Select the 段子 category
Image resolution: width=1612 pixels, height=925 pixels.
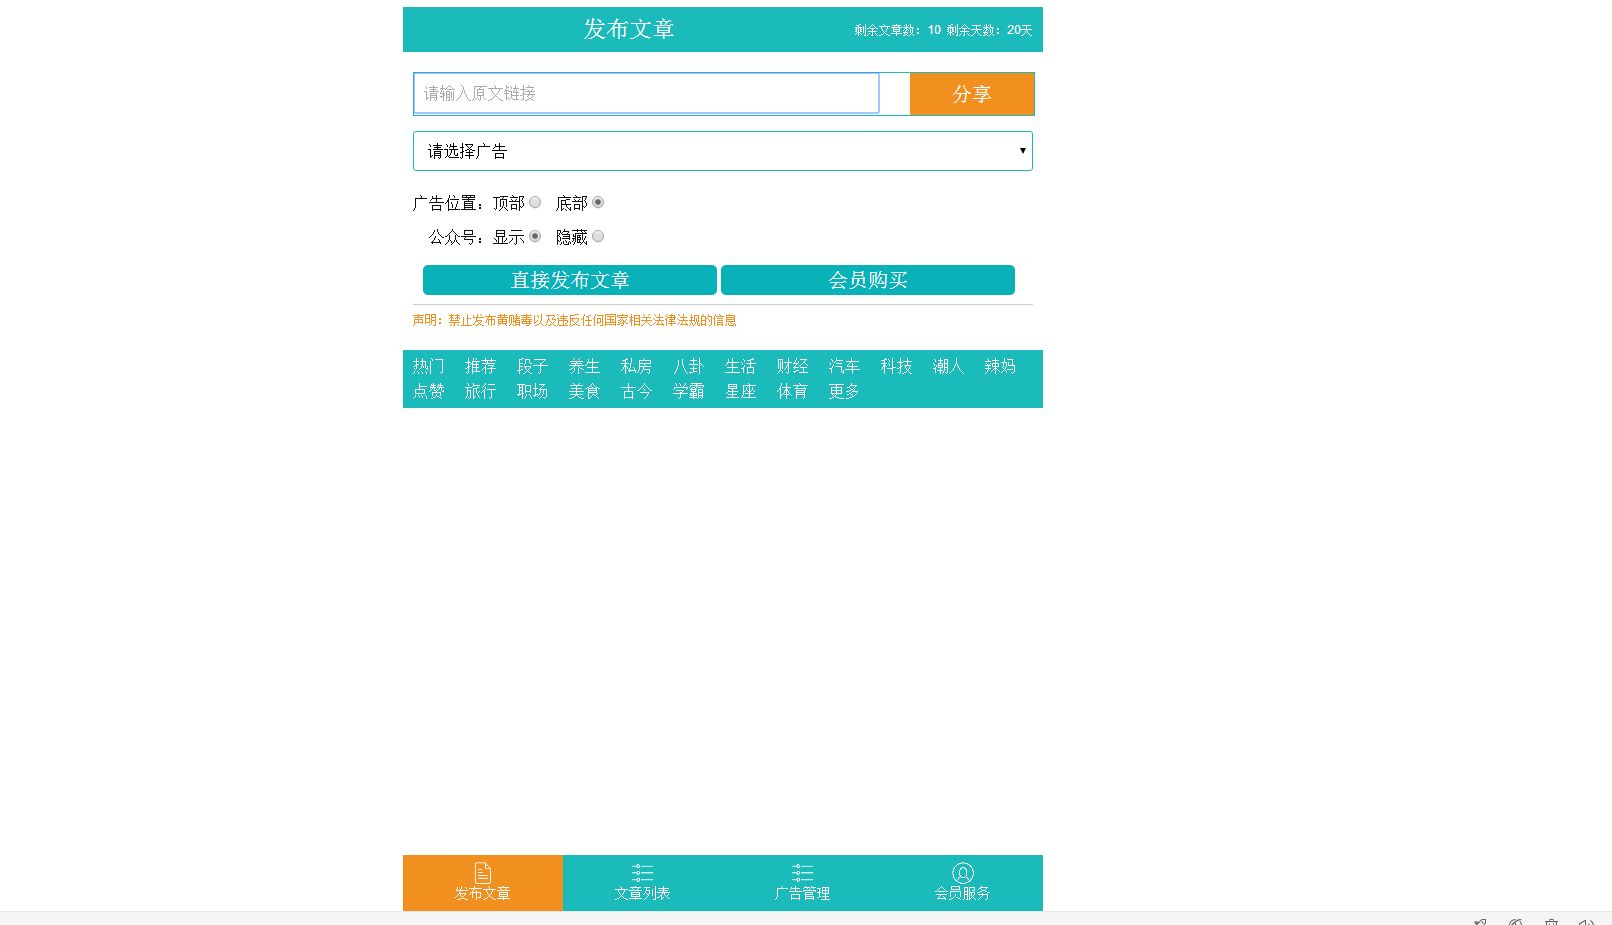pyautogui.click(x=533, y=366)
